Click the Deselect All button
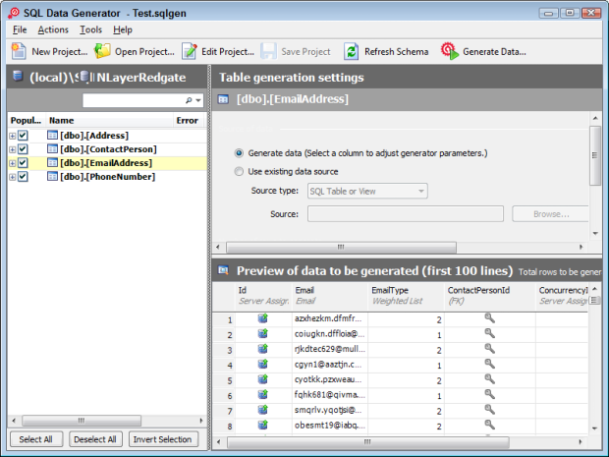This screenshot has width=609, height=457. coord(95,439)
